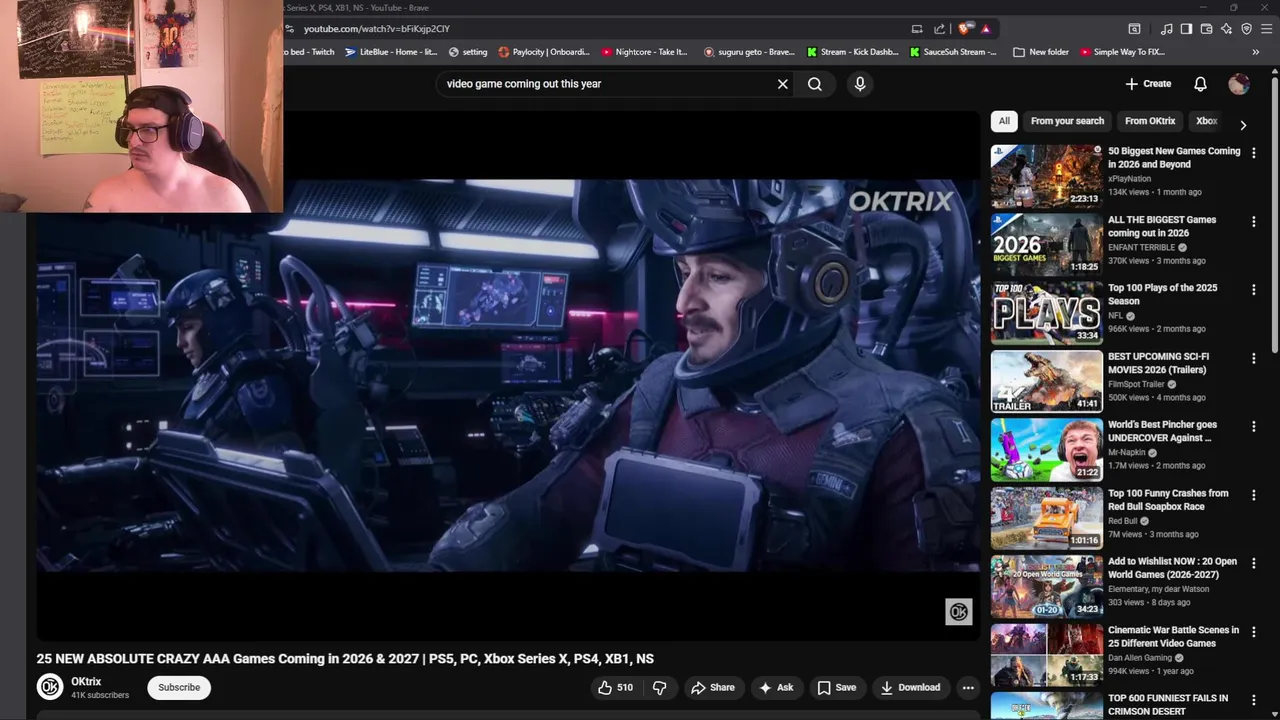Share the video
The width and height of the screenshot is (1280, 720).
point(713,687)
